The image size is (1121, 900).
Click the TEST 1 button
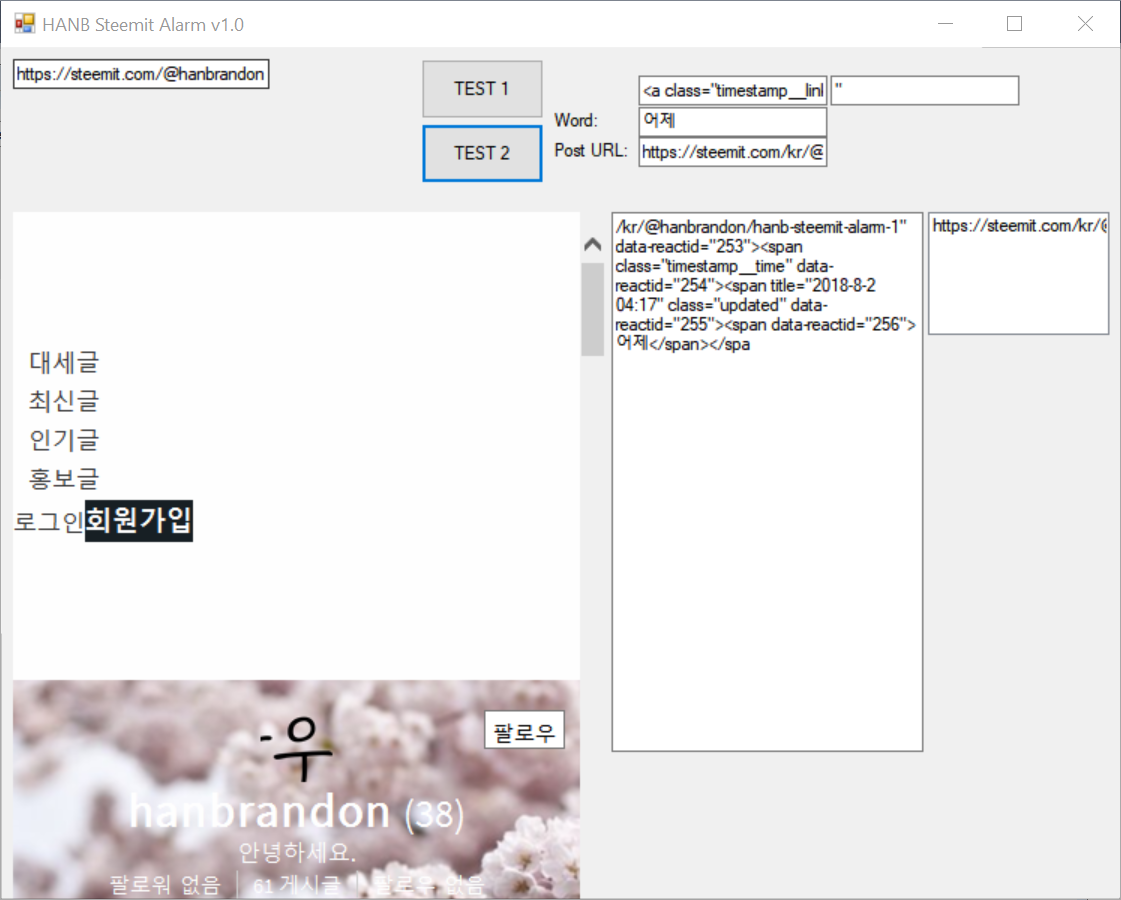pos(482,89)
